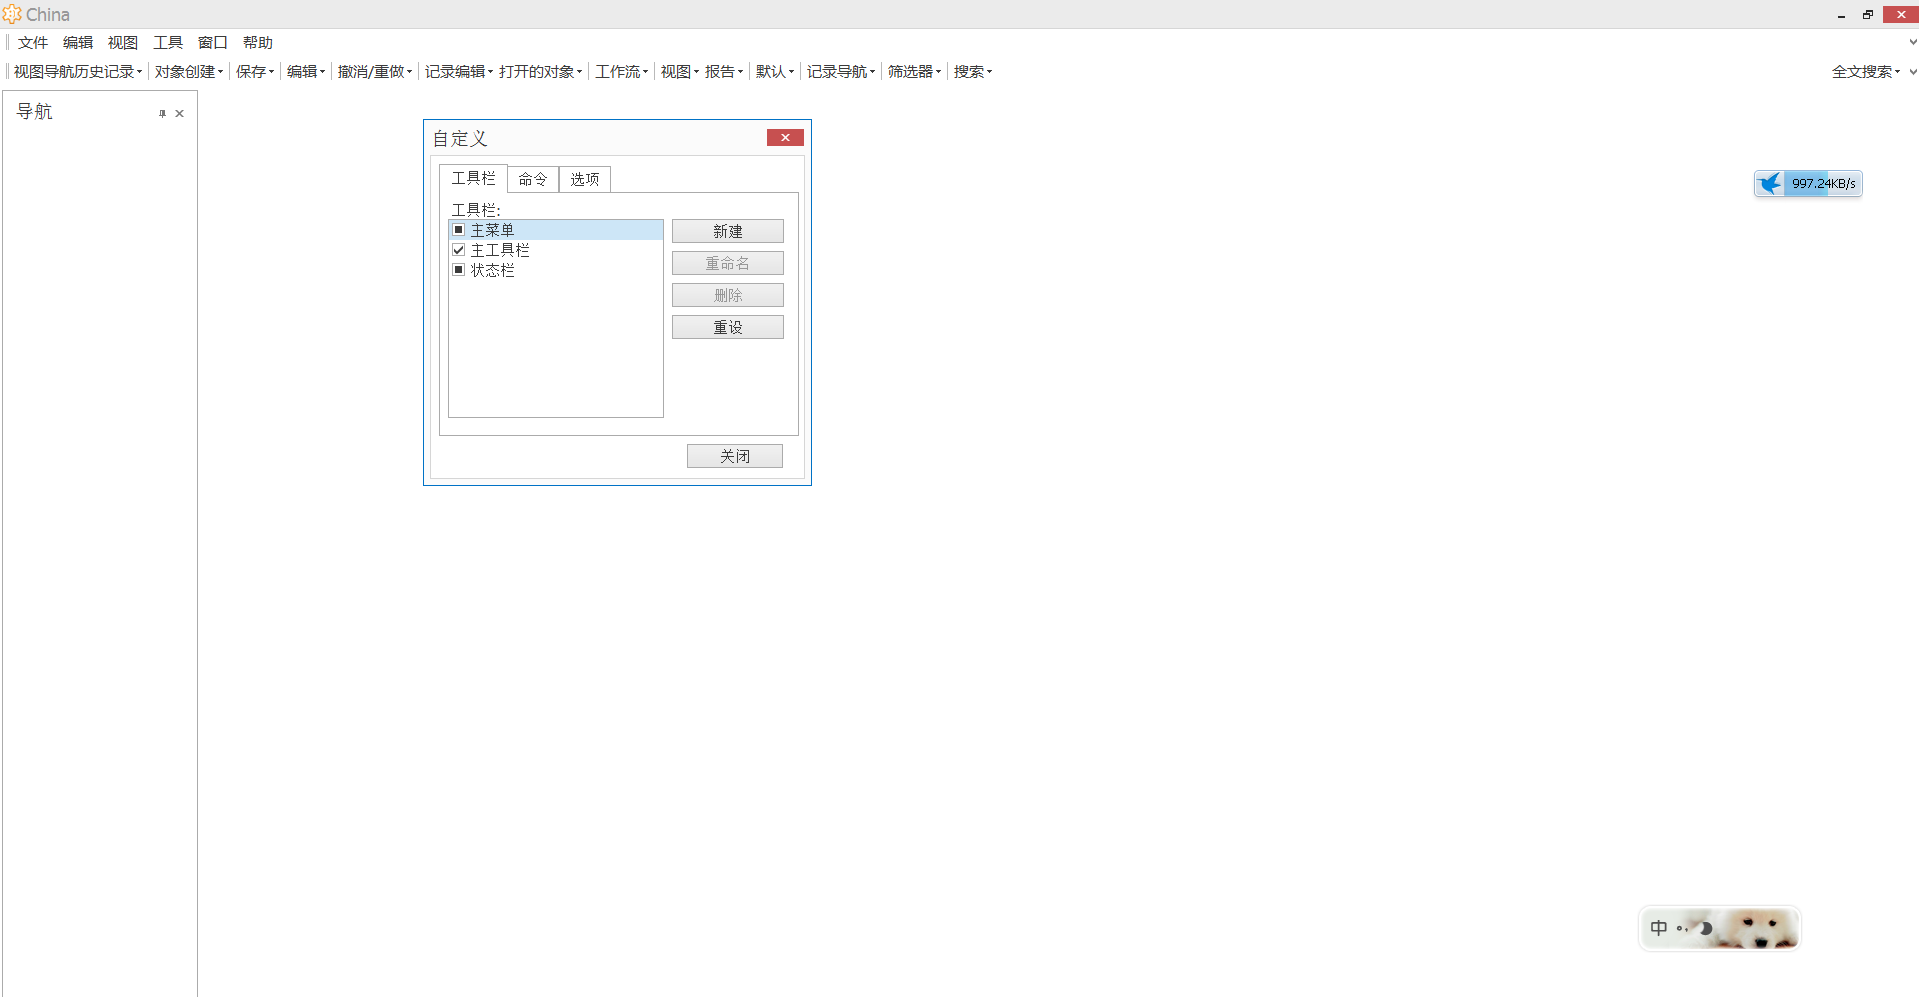Open the 文件 menu
The width and height of the screenshot is (1919, 997).
tap(33, 43)
